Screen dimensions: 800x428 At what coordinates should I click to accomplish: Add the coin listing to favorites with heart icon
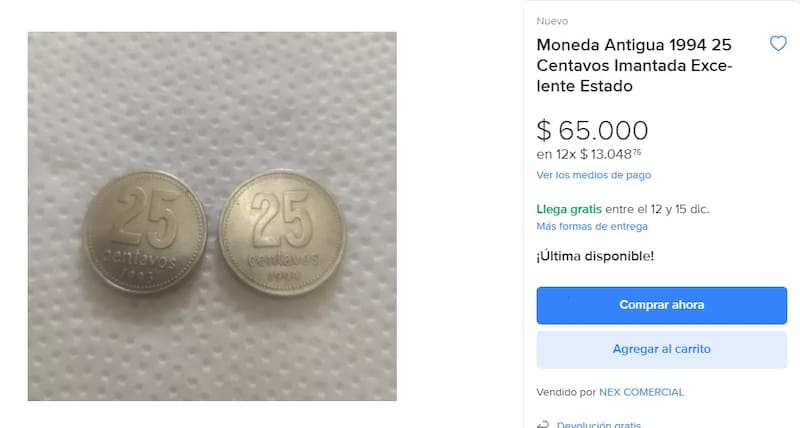[x=778, y=43]
